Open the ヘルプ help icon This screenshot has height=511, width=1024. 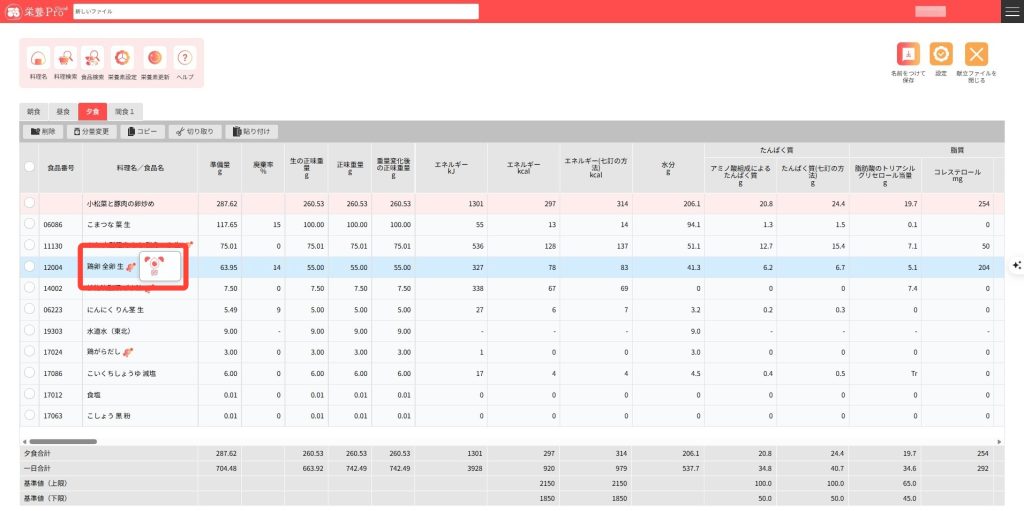[185, 61]
